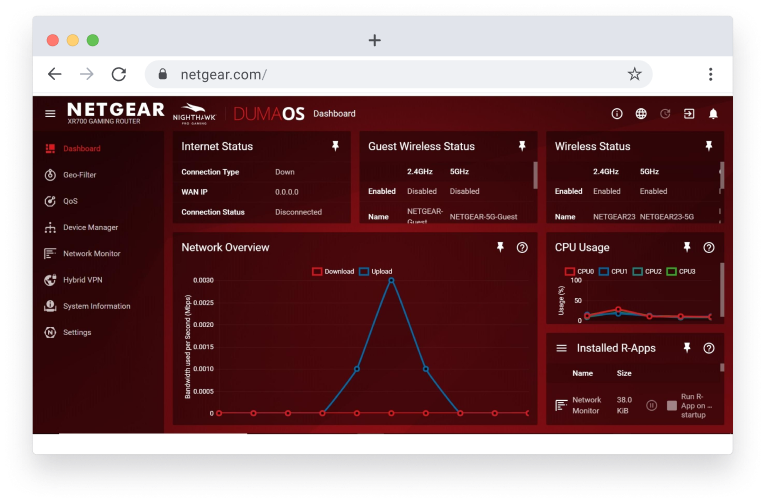Screen dimensions: 765x503
Task: Click the QoS gauge icon
Action: [50, 201]
